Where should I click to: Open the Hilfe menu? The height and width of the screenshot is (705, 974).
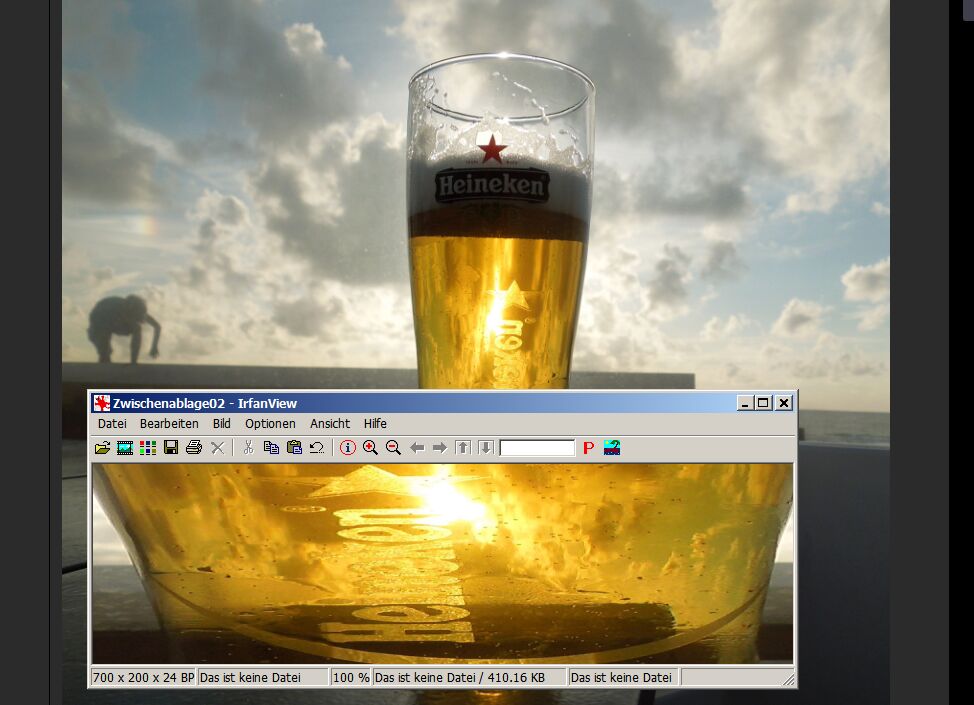375,424
